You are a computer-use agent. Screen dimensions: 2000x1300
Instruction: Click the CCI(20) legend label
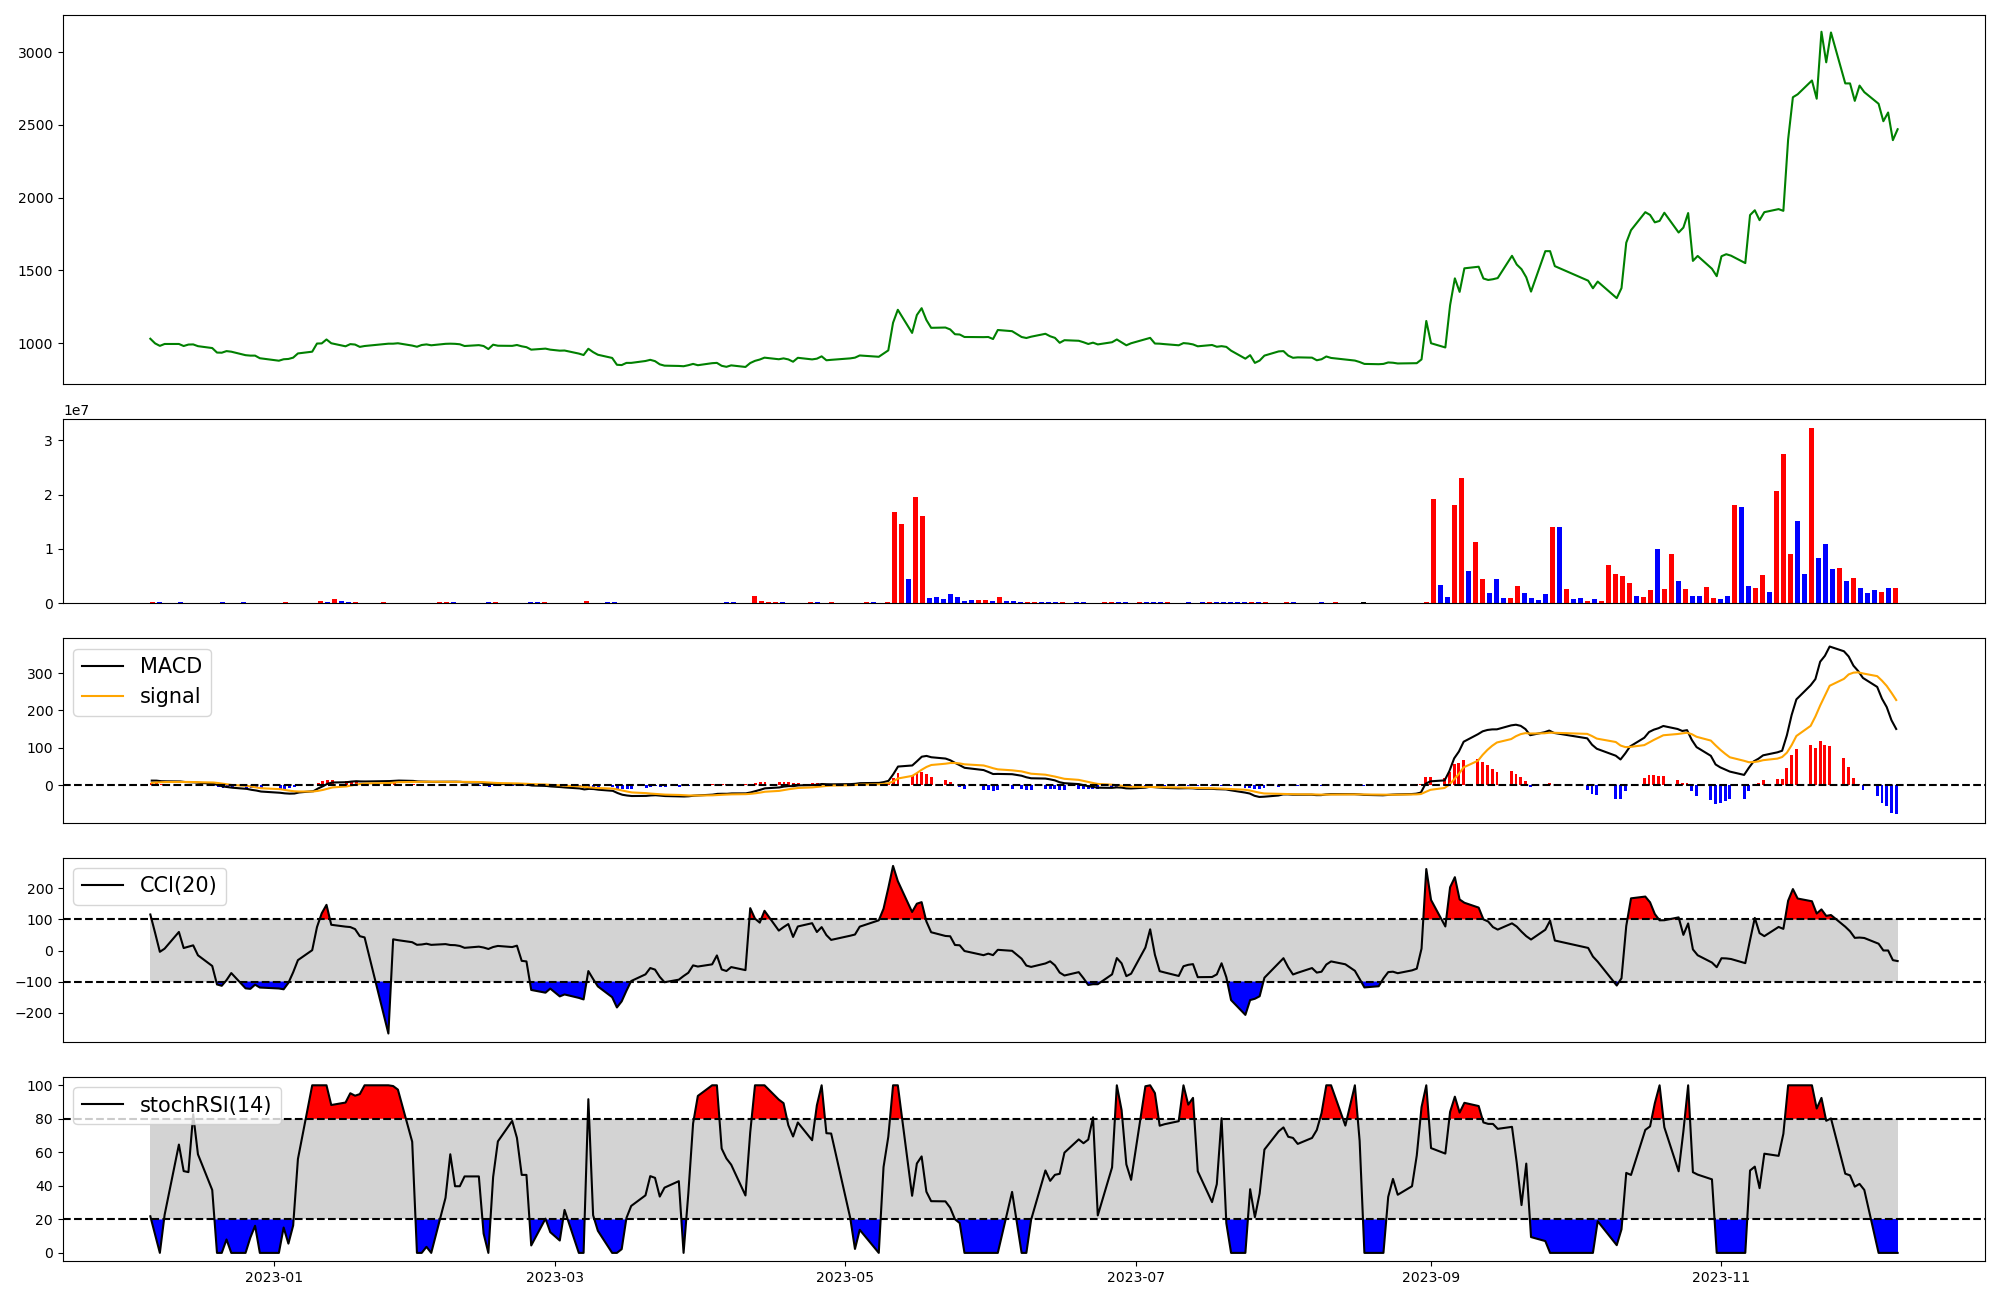pyautogui.click(x=178, y=885)
